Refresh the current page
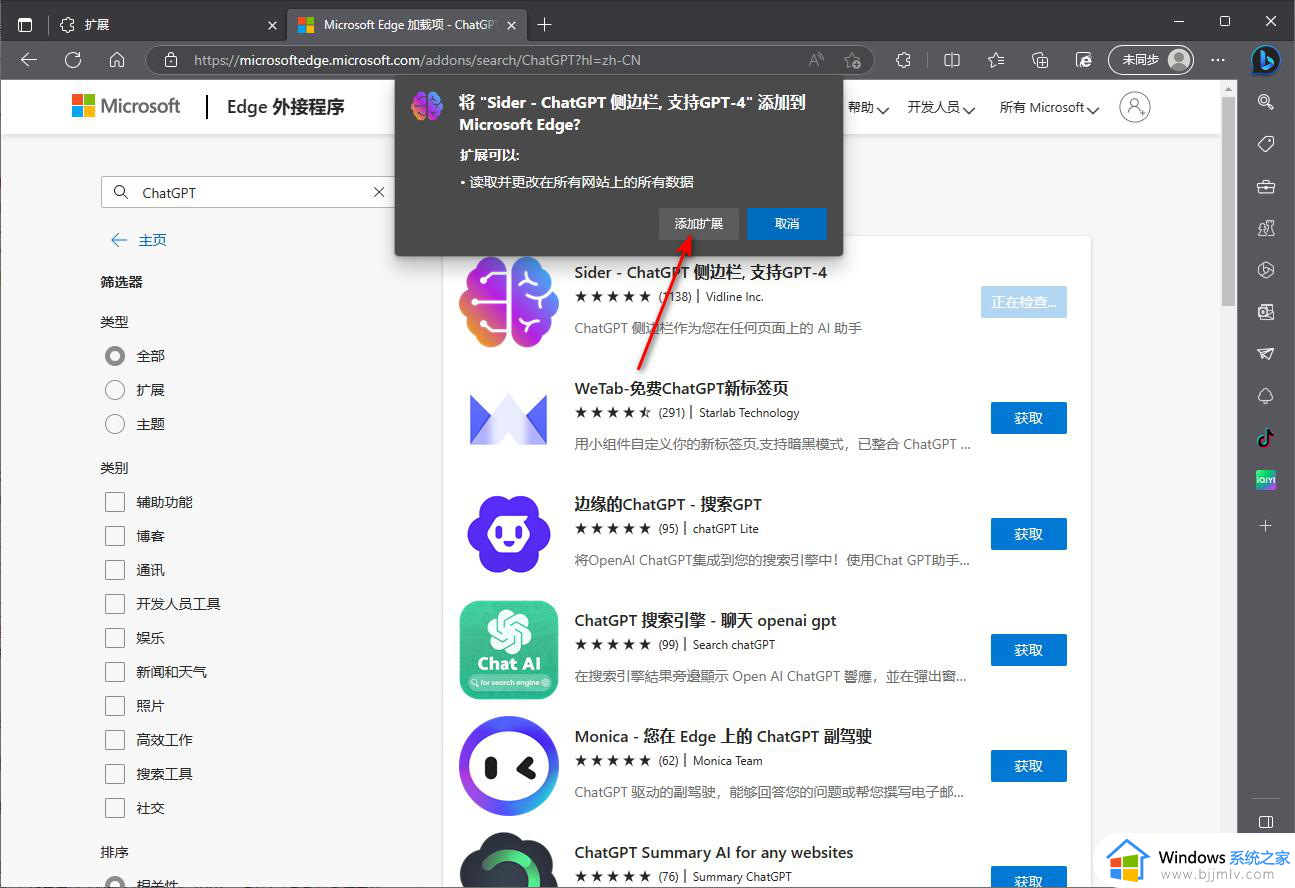 (73, 60)
